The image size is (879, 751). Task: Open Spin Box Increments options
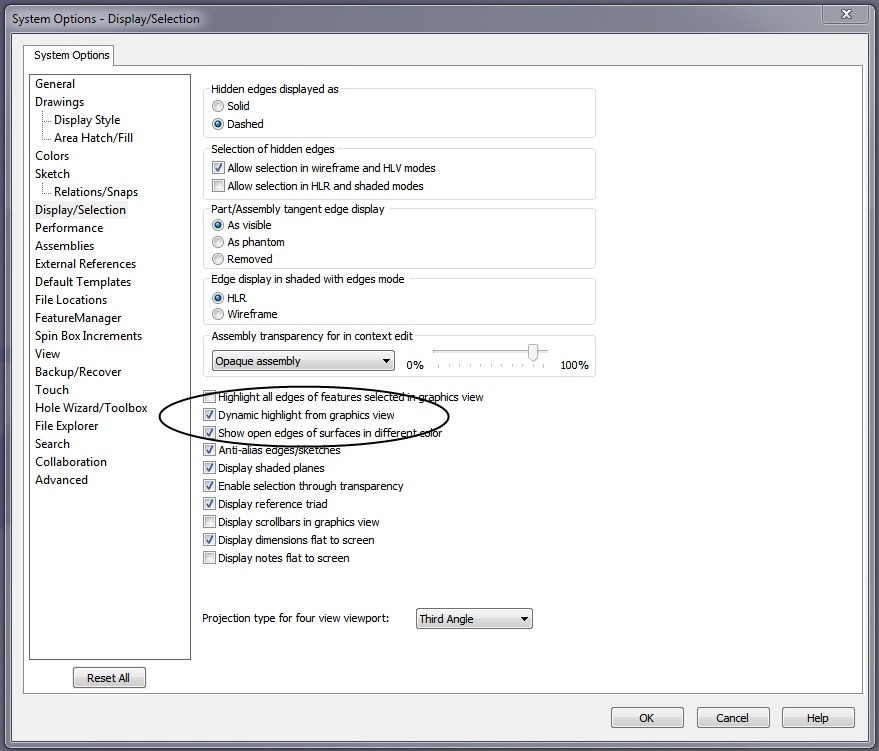89,336
